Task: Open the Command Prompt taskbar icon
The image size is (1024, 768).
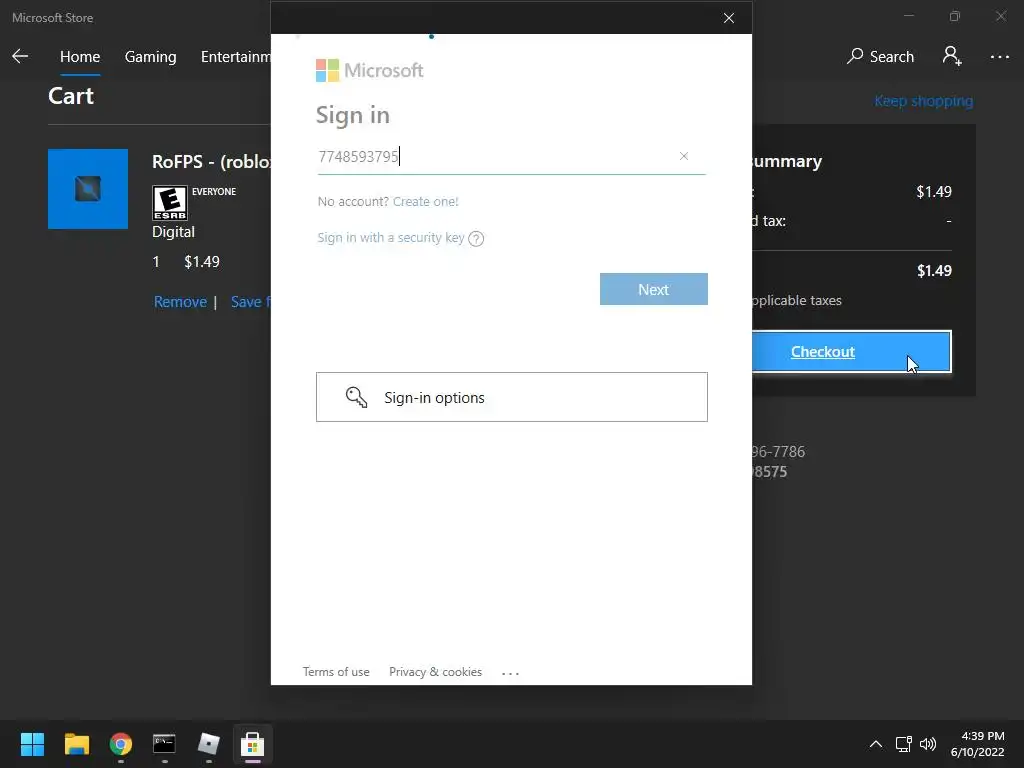Action: tap(165, 744)
